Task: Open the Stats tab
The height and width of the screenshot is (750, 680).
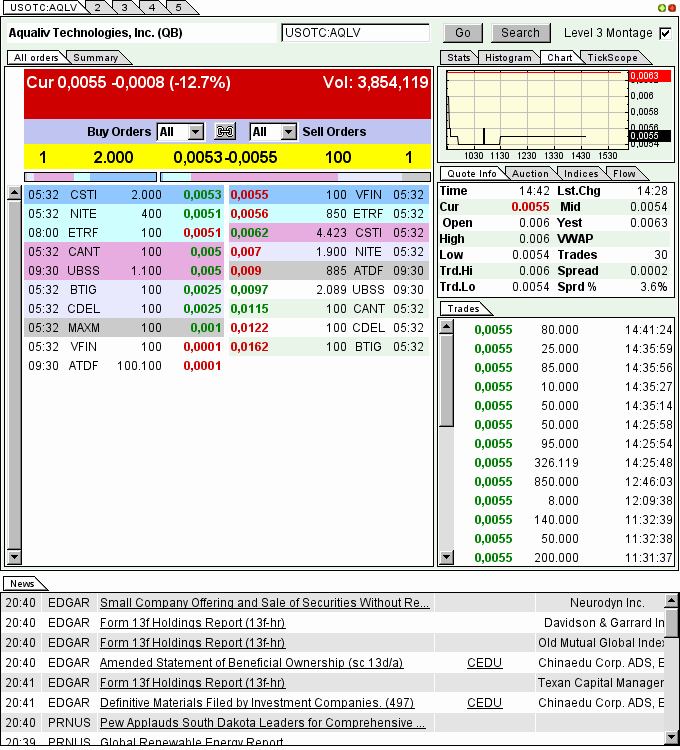Action: coord(459,57)
